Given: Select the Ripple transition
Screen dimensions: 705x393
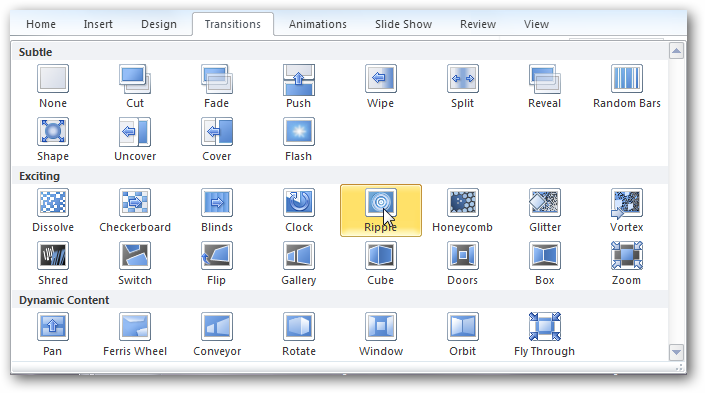Looking at the screenshot, I should click(381, 210).
